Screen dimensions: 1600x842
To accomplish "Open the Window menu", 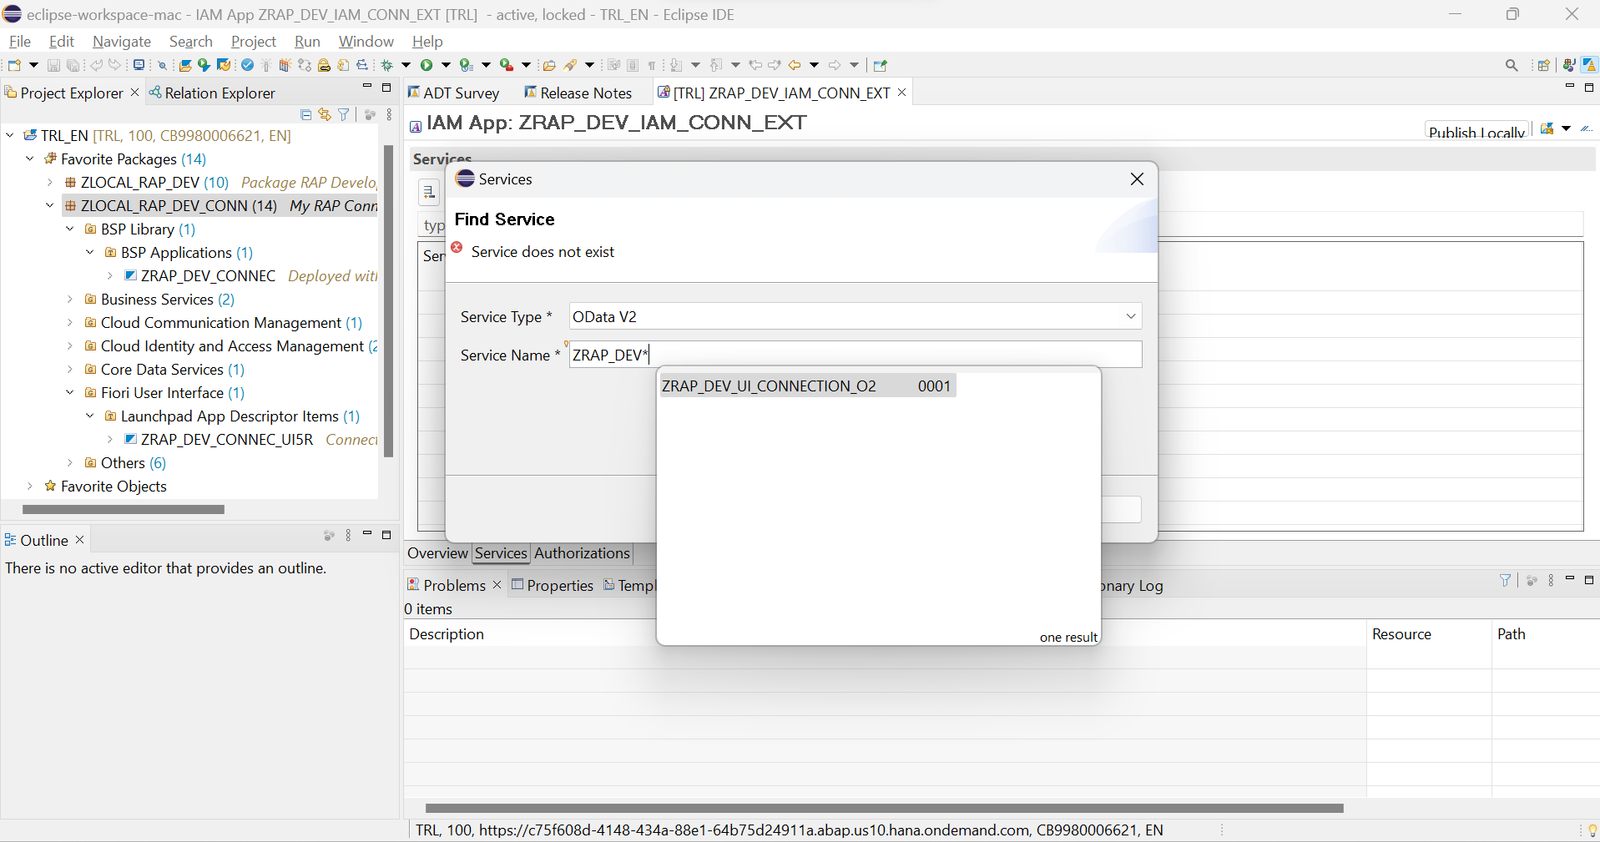I will click(x=366, y=41).
